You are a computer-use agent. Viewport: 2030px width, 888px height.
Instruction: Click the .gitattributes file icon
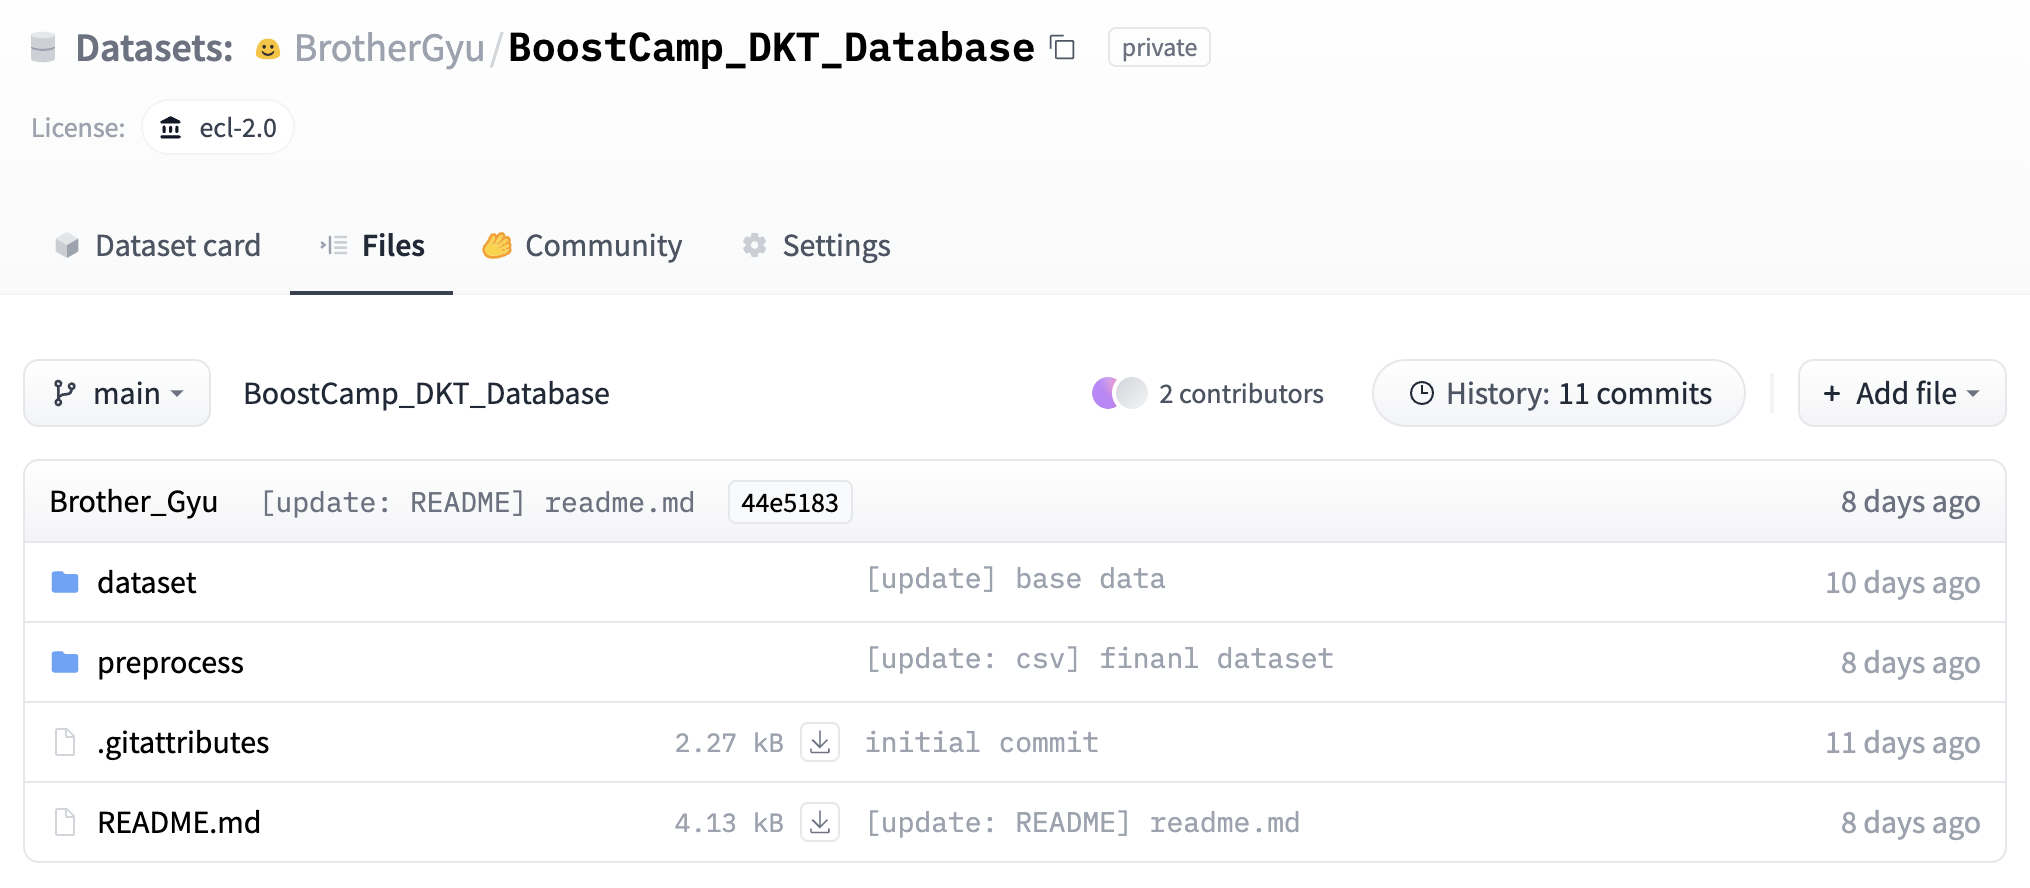(65, 742)
